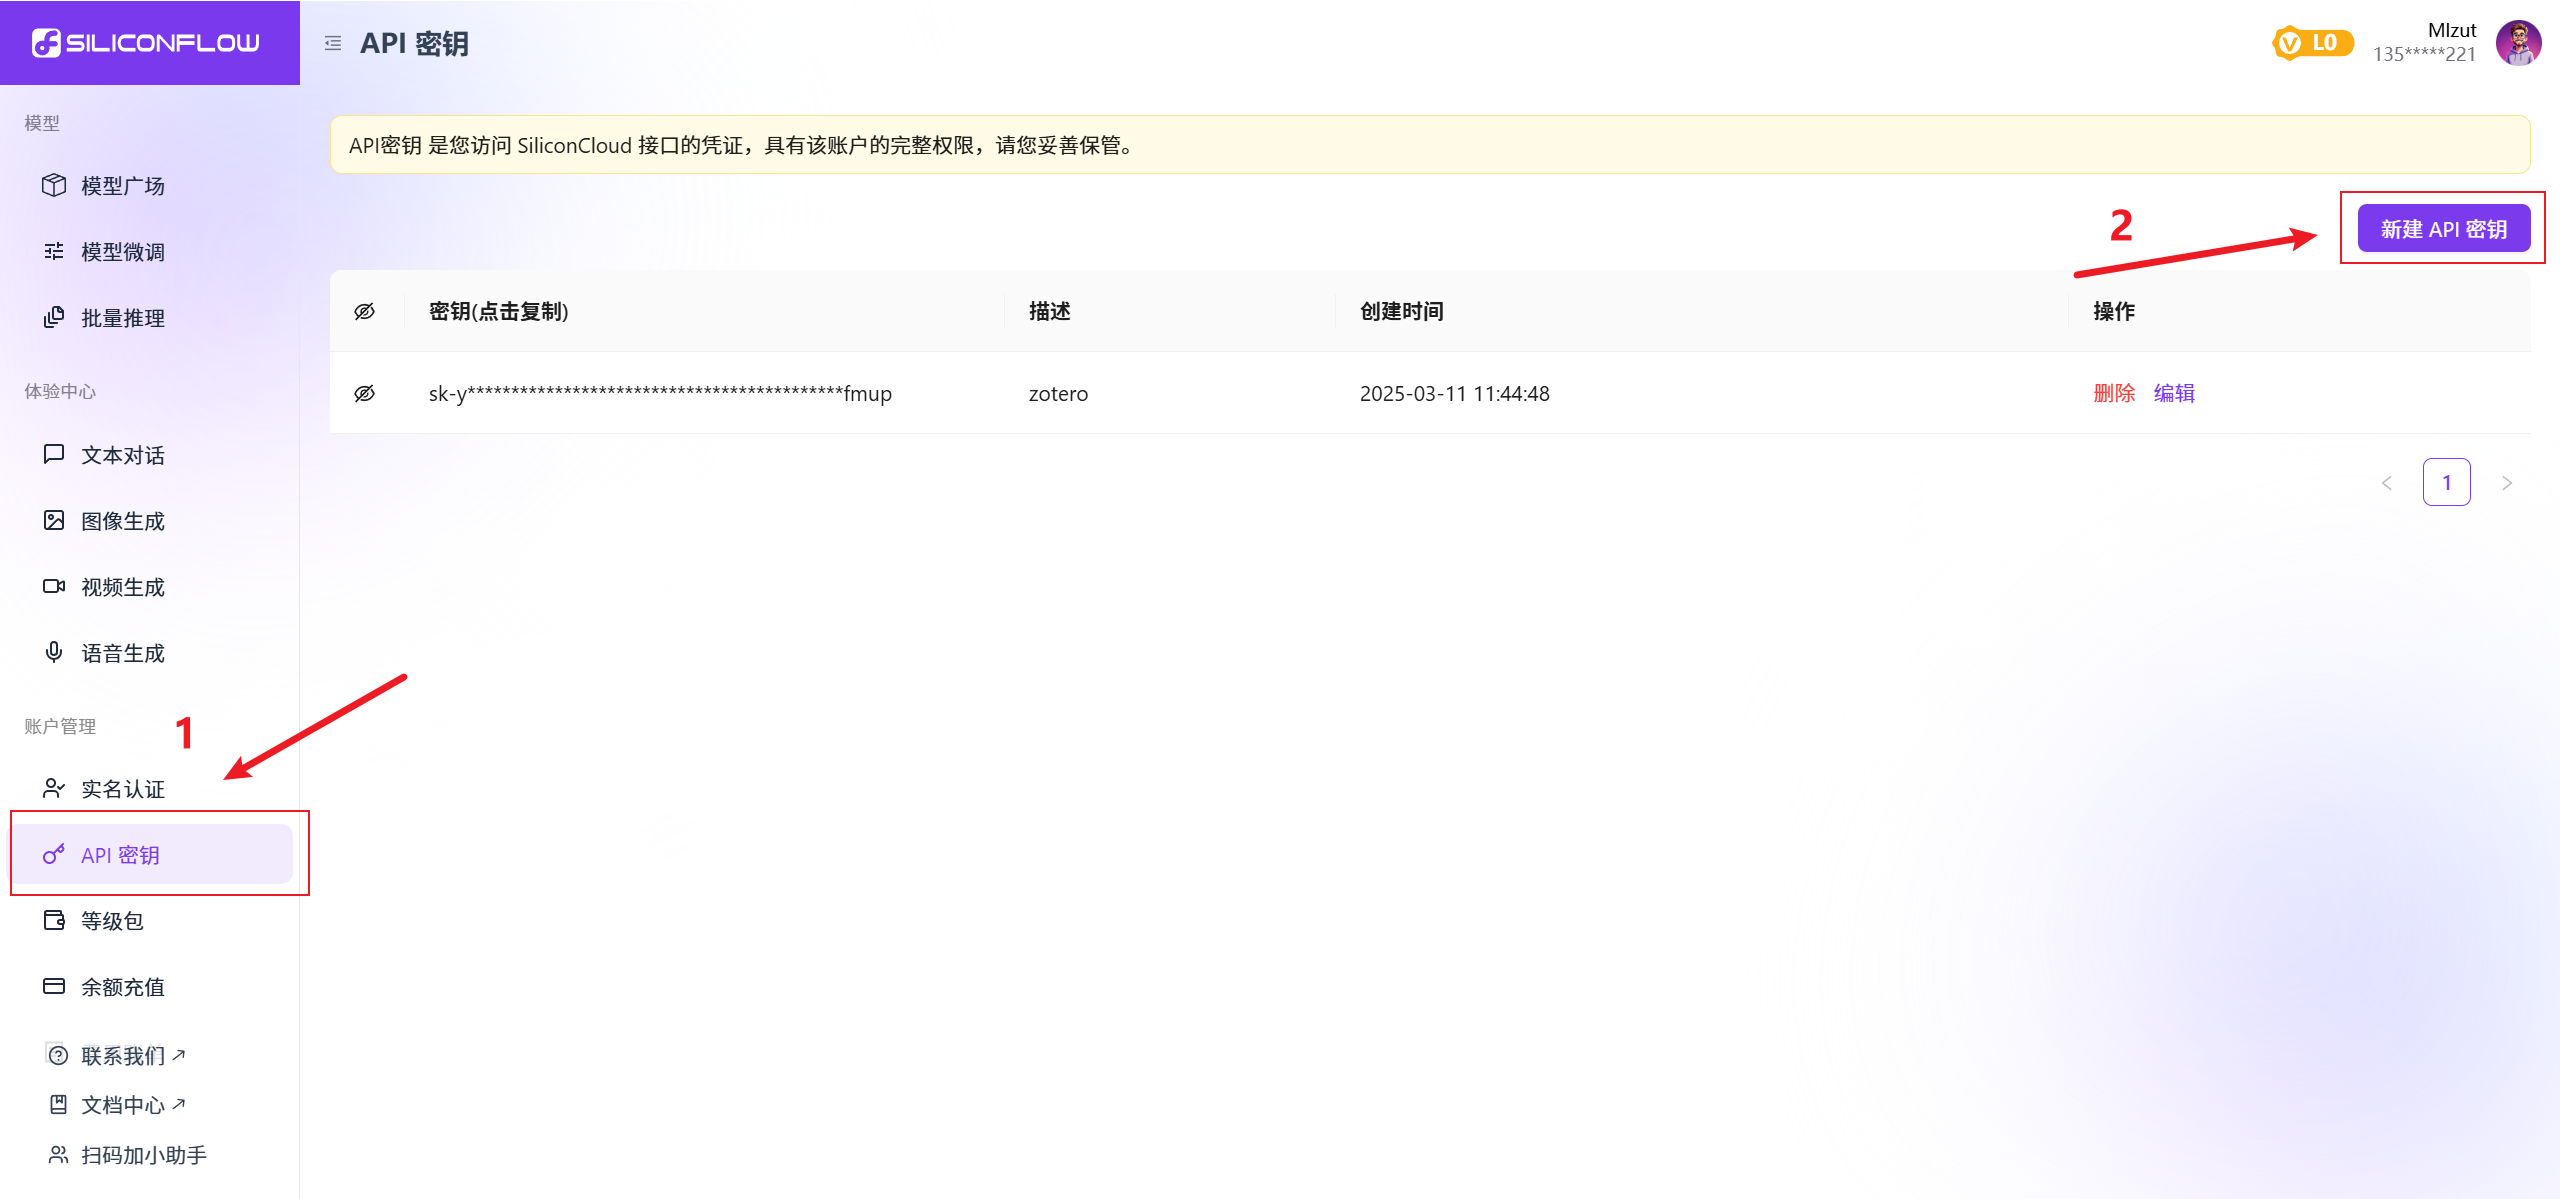Go to the previous page arrow
This screenshot has width=2560, height=1199.
point(2387,483)
